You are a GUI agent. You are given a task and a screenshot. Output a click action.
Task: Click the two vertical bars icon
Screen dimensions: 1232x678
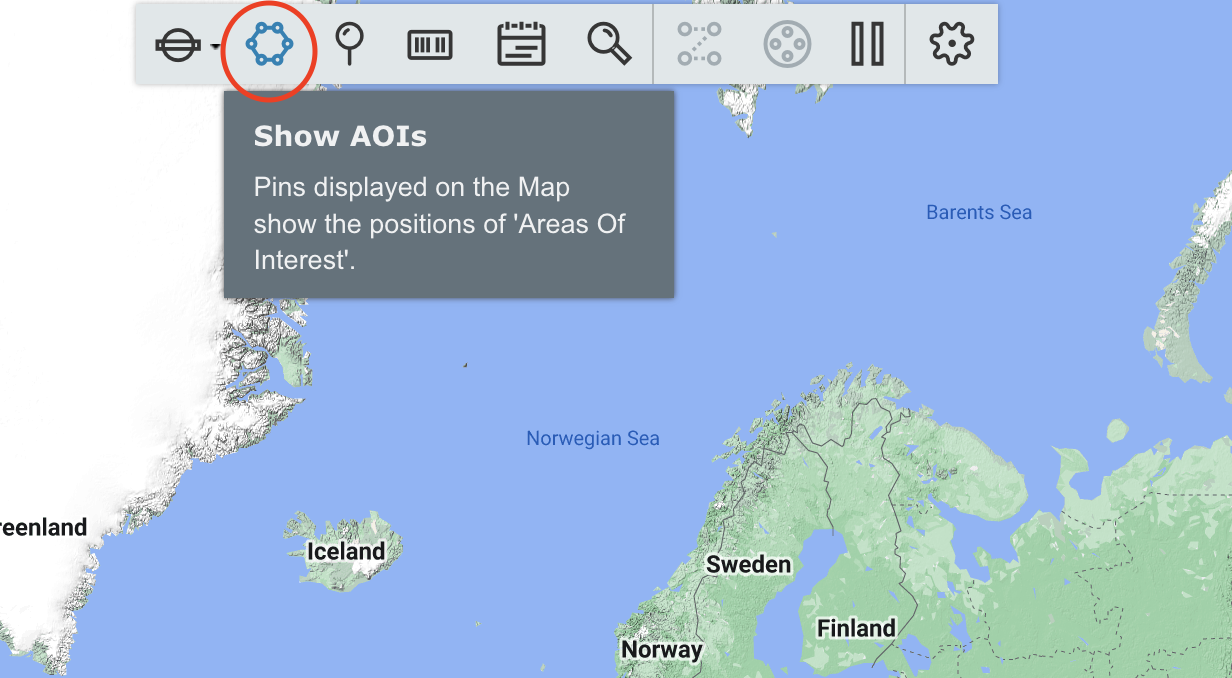867,45
